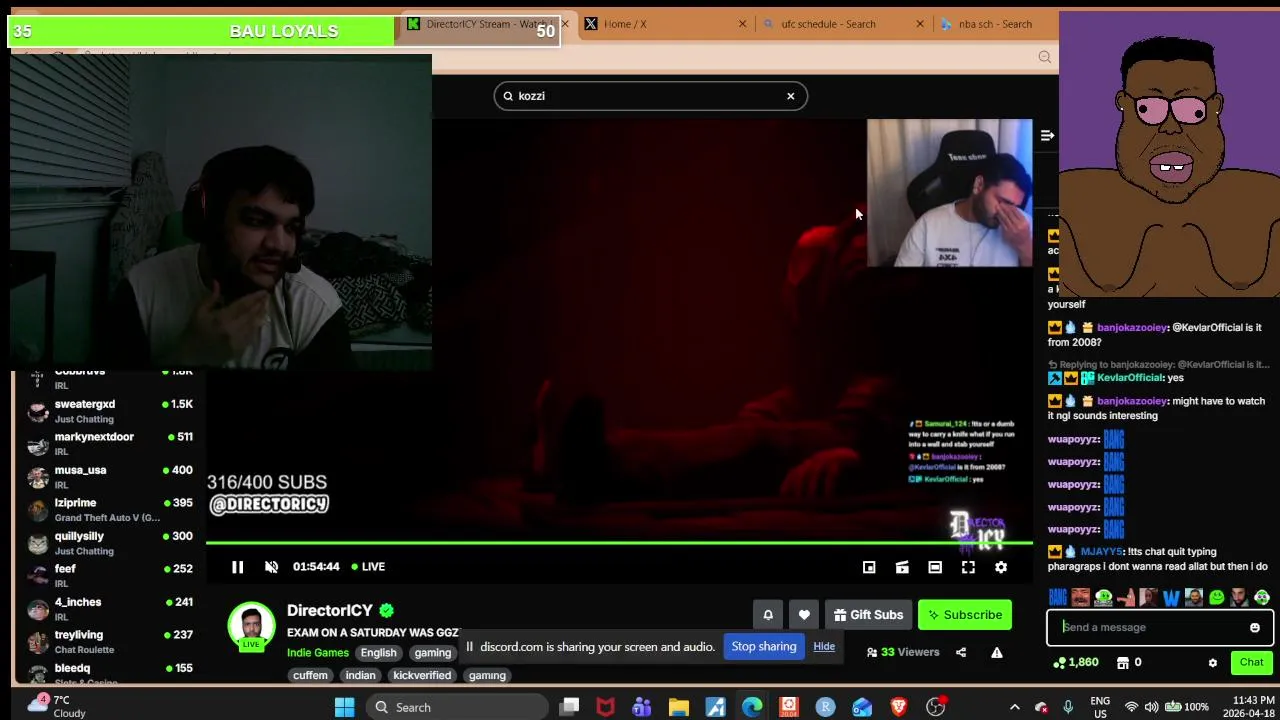Open bleedq channel in sidebar
This screenshot has width=1280, height=720.
click(110, 673)
